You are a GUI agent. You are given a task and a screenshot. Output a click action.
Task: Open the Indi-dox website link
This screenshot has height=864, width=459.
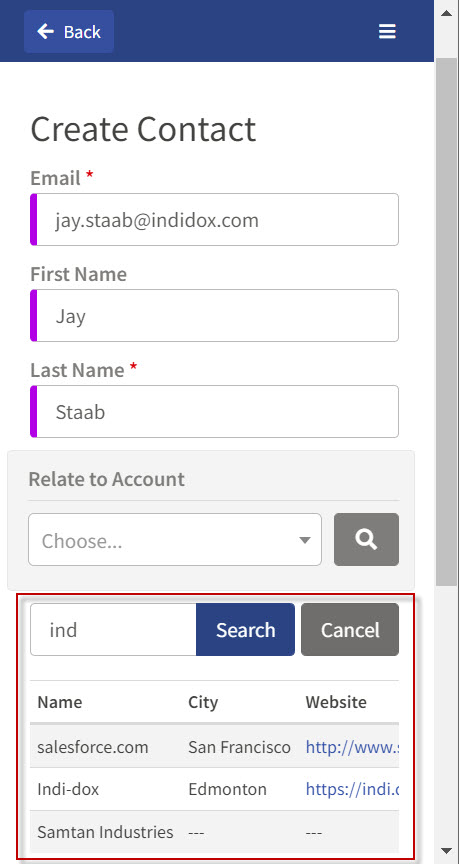point(352,789)
